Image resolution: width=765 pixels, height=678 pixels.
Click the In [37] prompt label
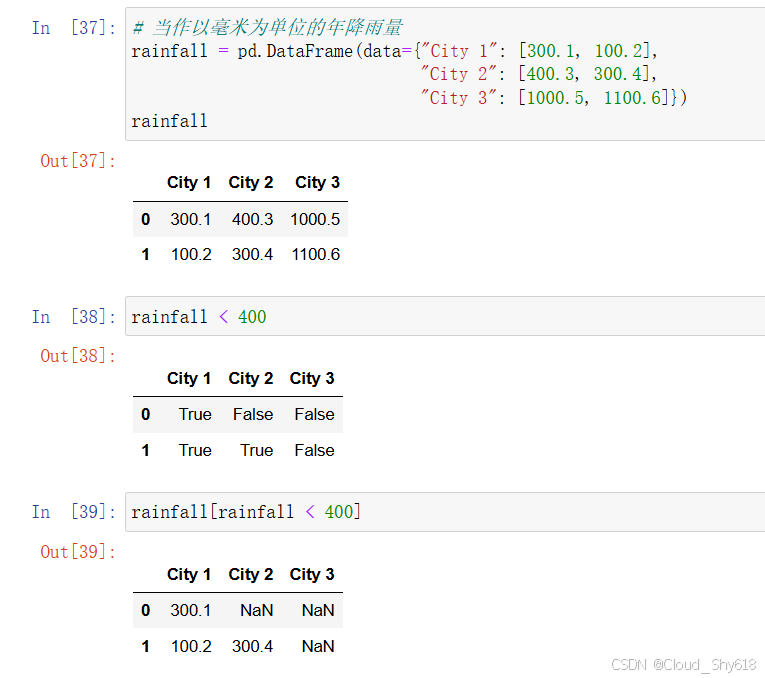pos(74,28)
